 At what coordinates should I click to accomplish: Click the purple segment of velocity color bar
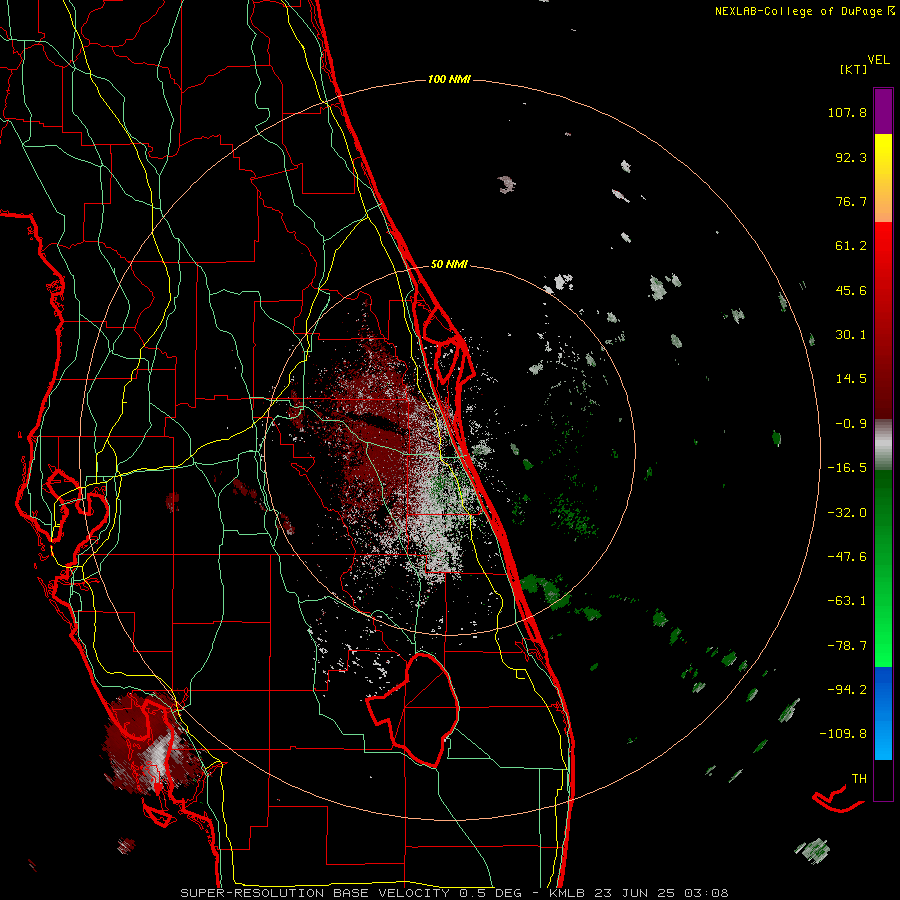pyautogui.click(x=883, y=111)
